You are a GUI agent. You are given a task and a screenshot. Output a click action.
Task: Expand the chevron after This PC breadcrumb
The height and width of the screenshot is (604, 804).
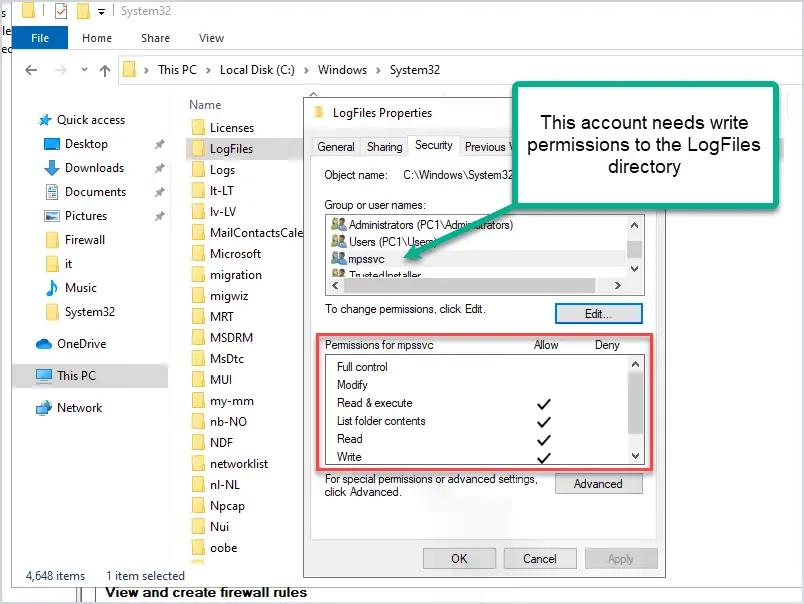pyautogui.click(x=208, y=70)
